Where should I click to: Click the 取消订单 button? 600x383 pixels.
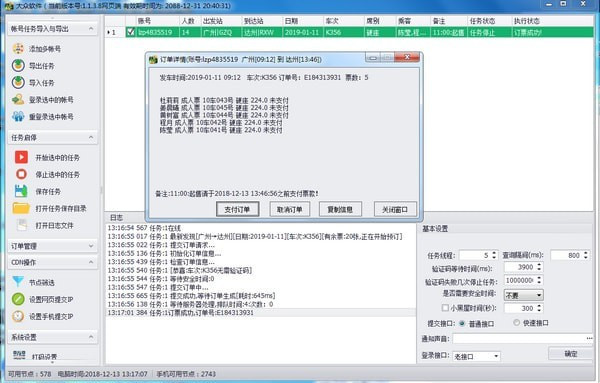[x=290, y=209]
